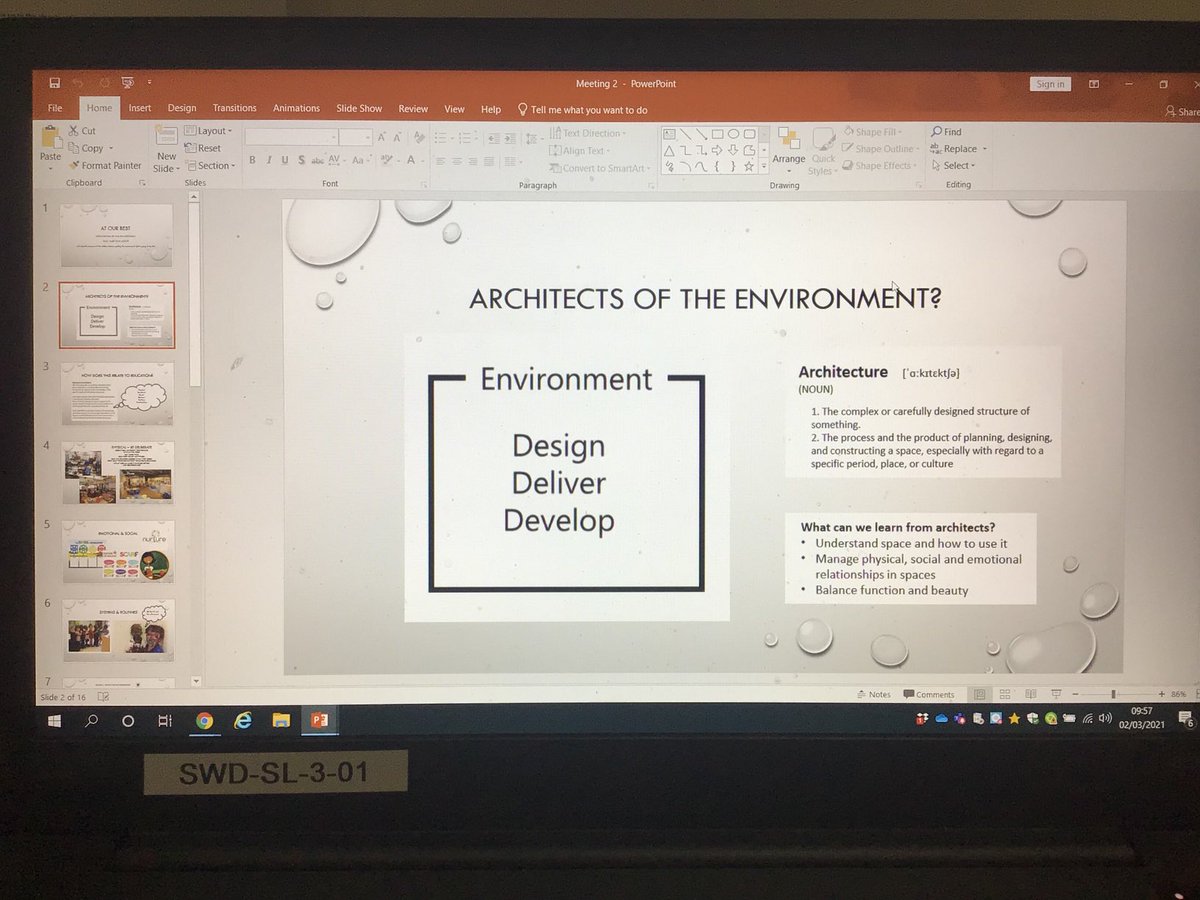Image resolution: width=1200 pixels, height=900 pixels.
Task: Open Select dropdown in Editing group
Action: [953, 166]
